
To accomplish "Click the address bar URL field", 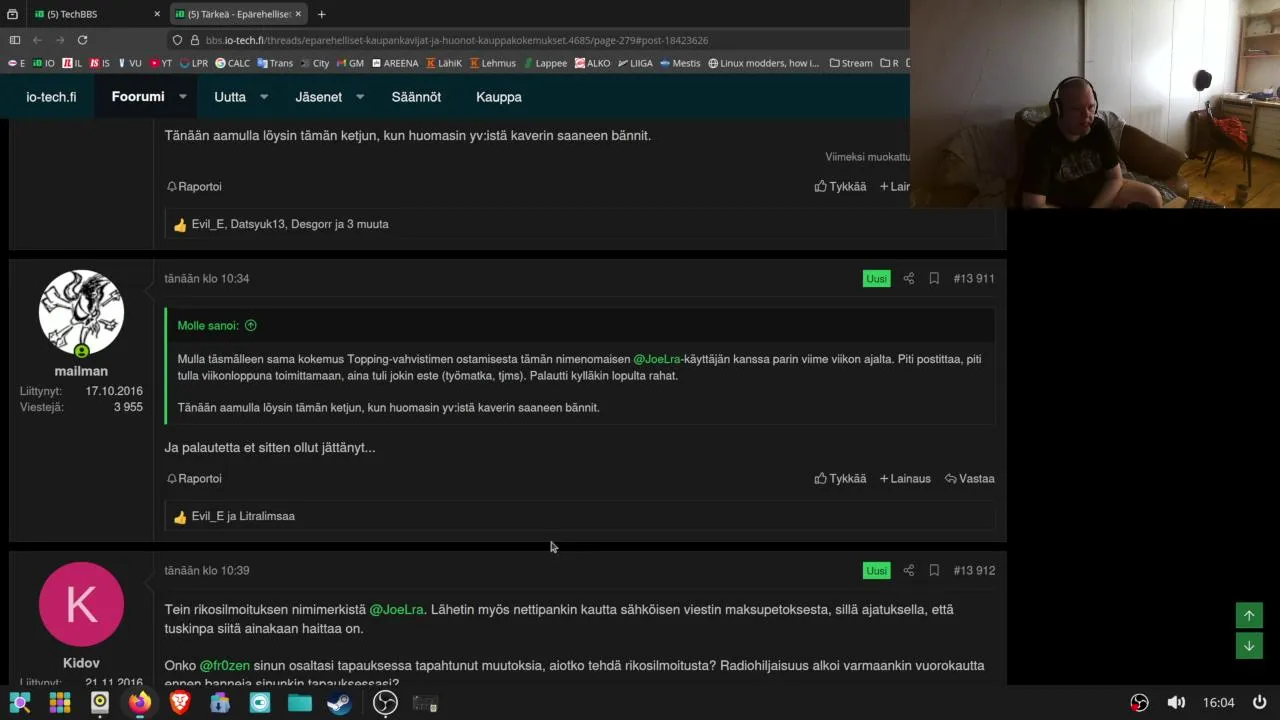I will [x=540, y=40].
